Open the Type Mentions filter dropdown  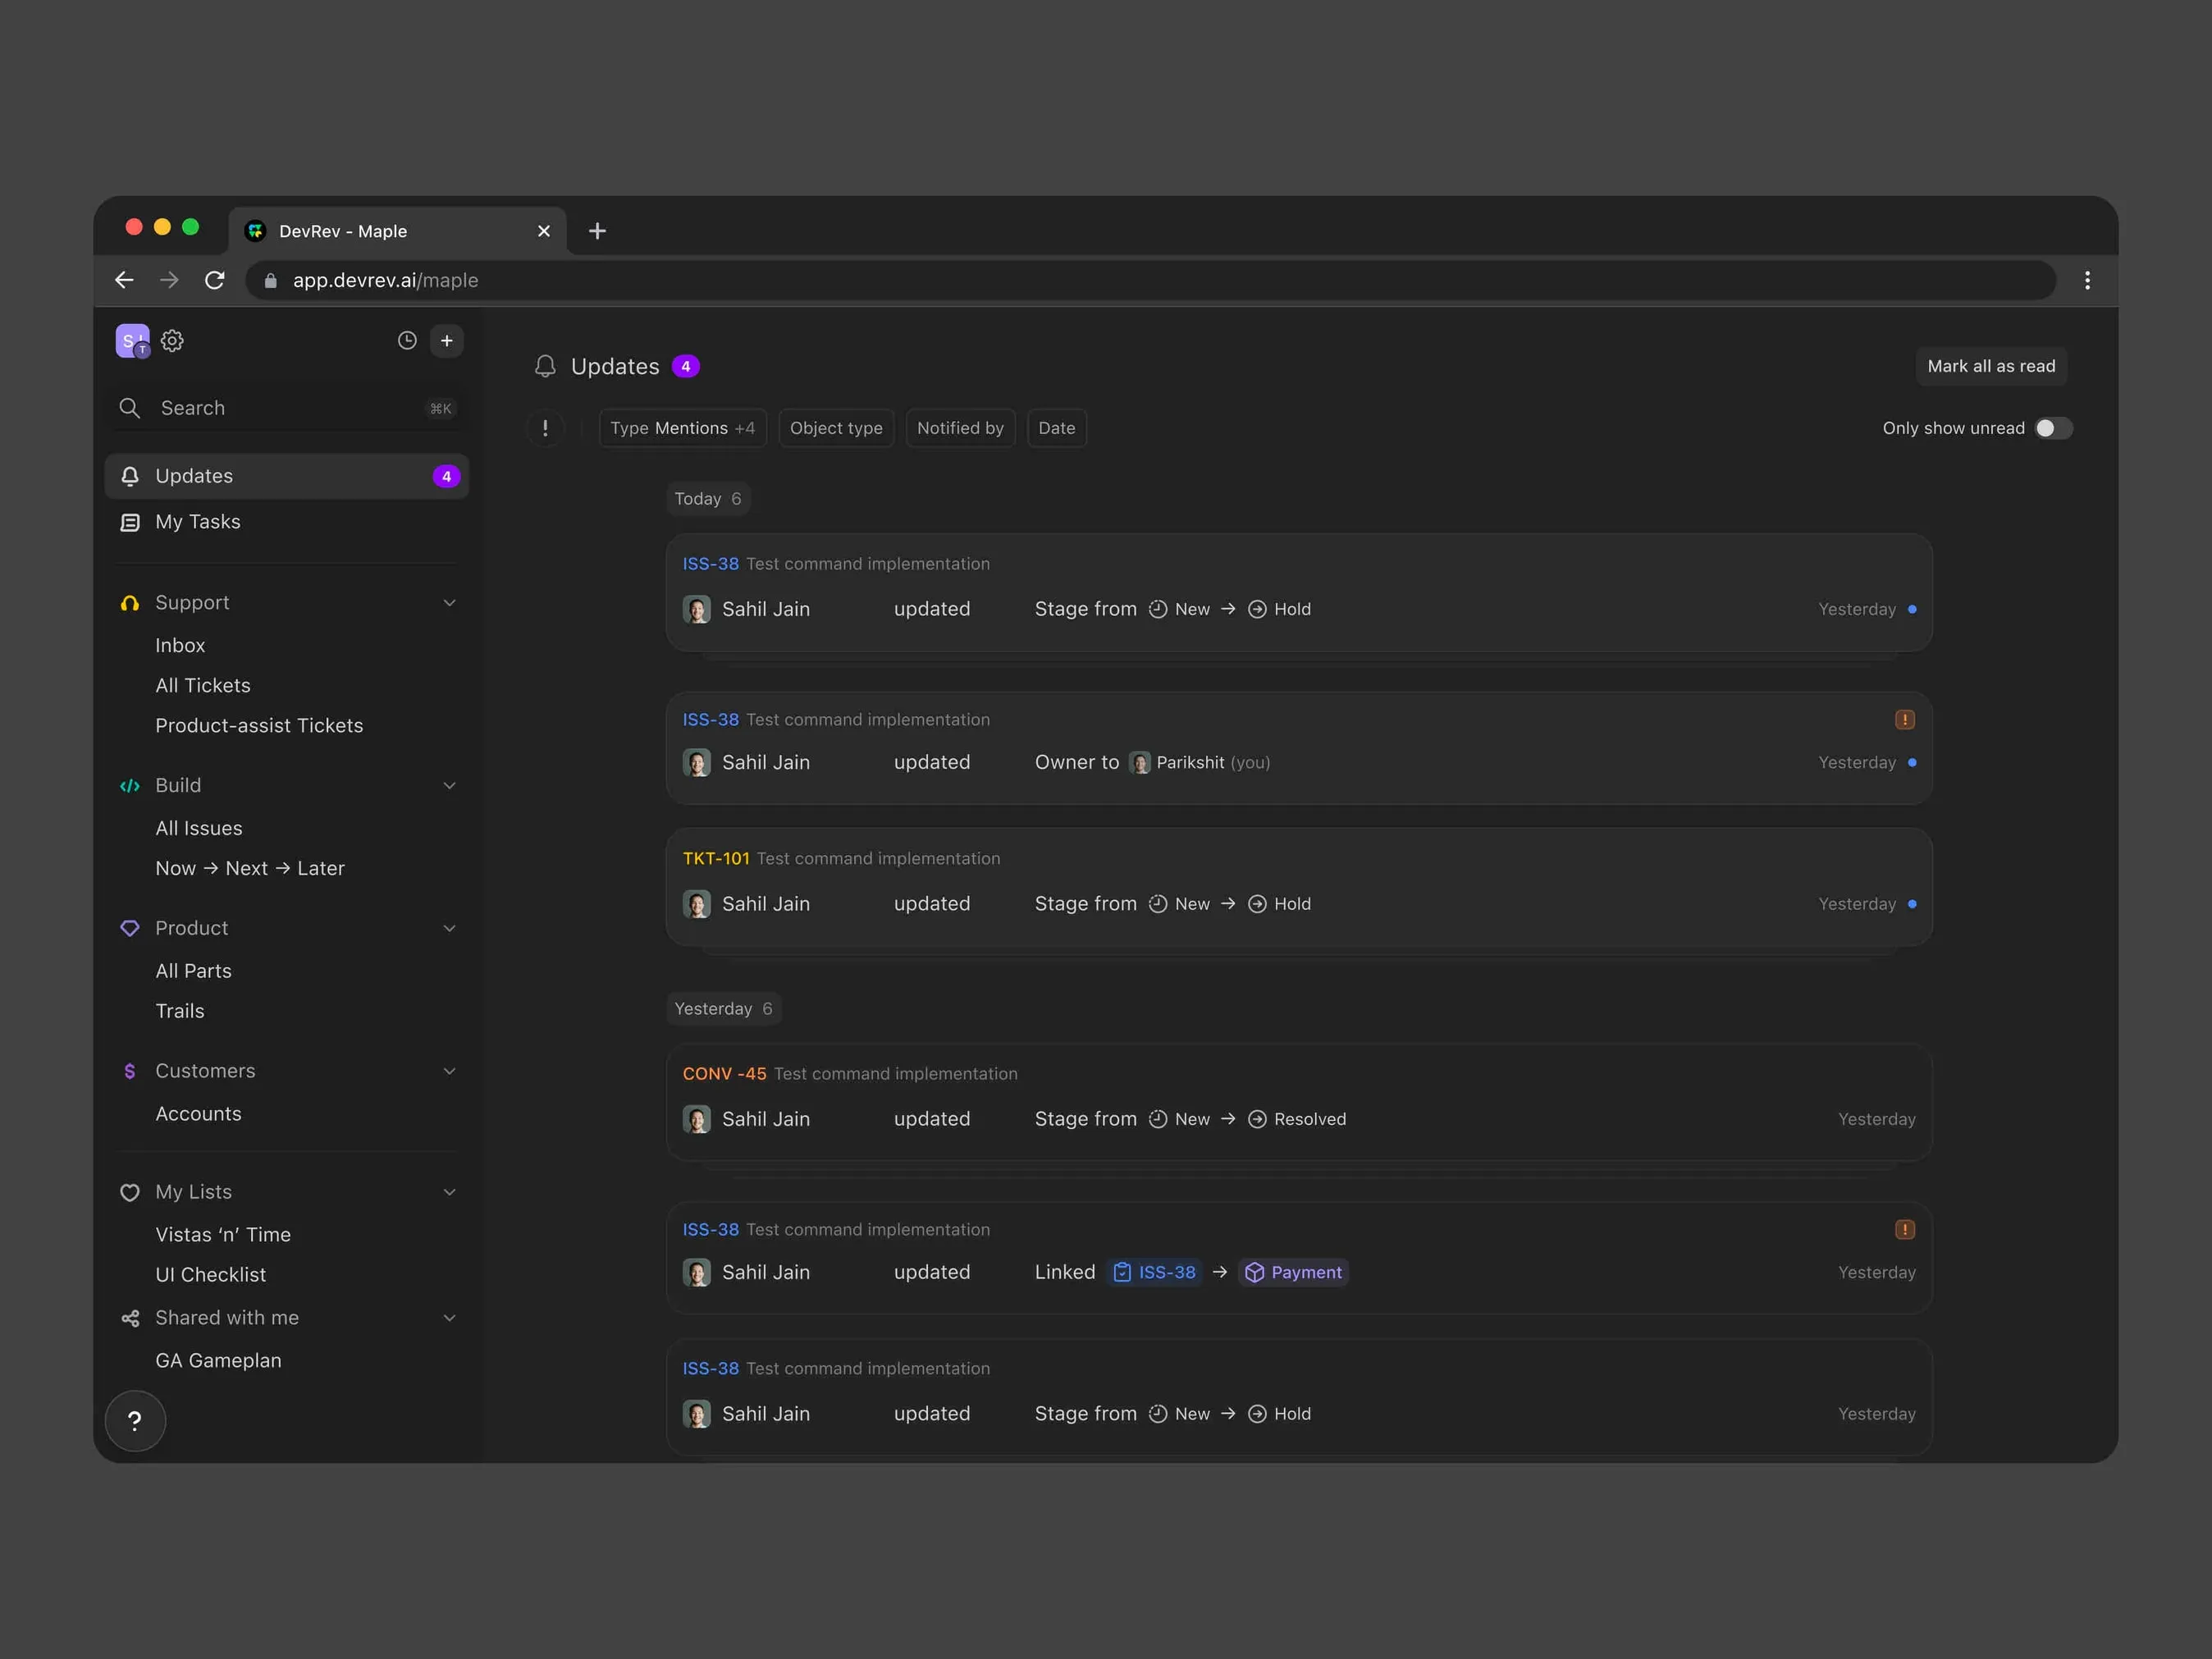click(683, 428)
